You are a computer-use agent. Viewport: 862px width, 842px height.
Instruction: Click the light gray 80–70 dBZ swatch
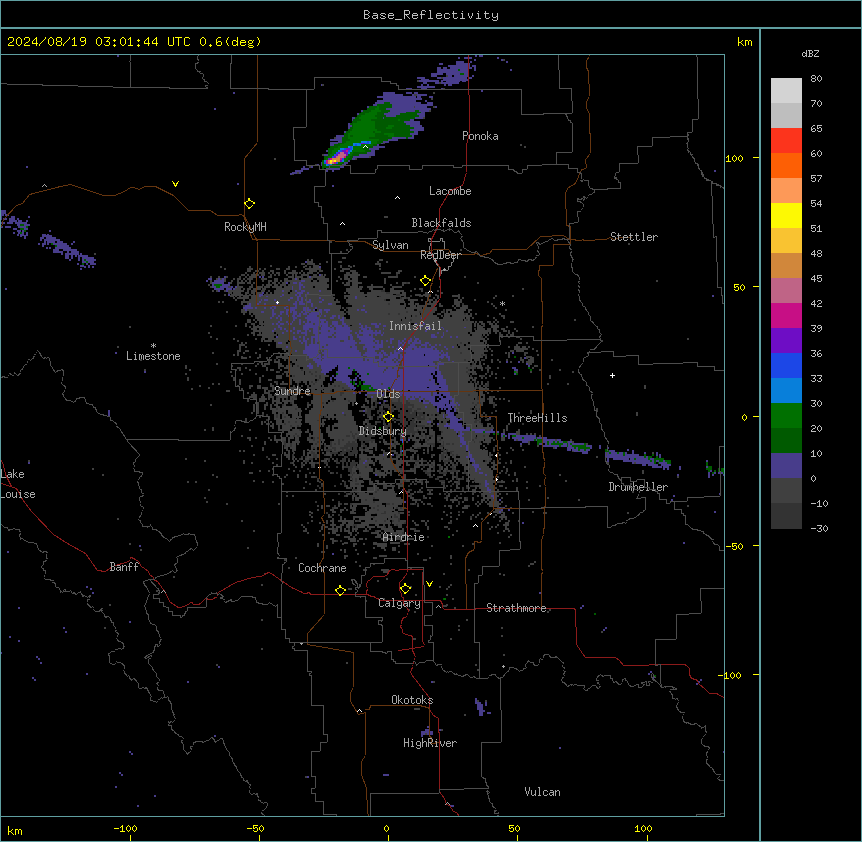[x=786, y=91]
